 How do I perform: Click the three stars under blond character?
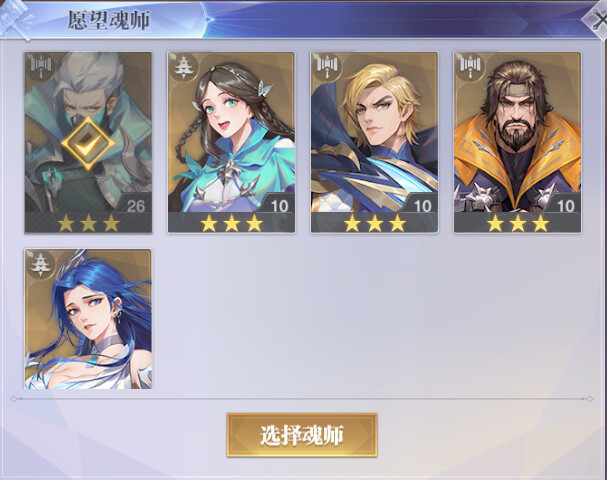point(374,223)
